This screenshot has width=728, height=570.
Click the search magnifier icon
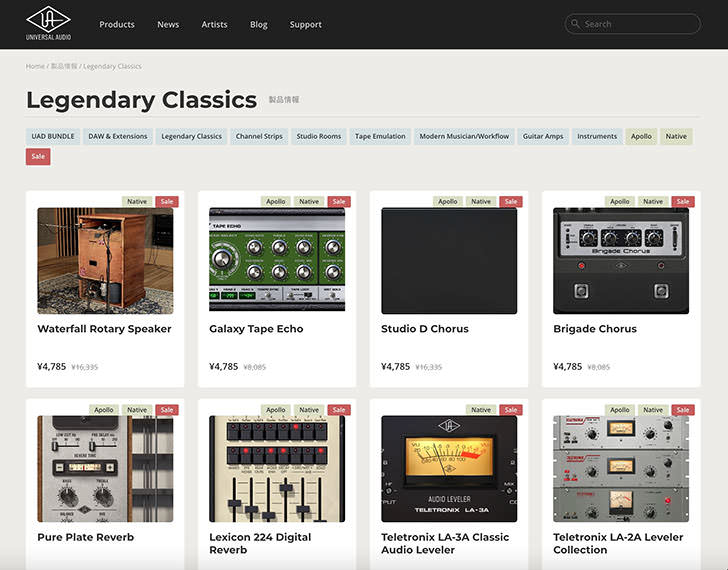click(575, 24)
